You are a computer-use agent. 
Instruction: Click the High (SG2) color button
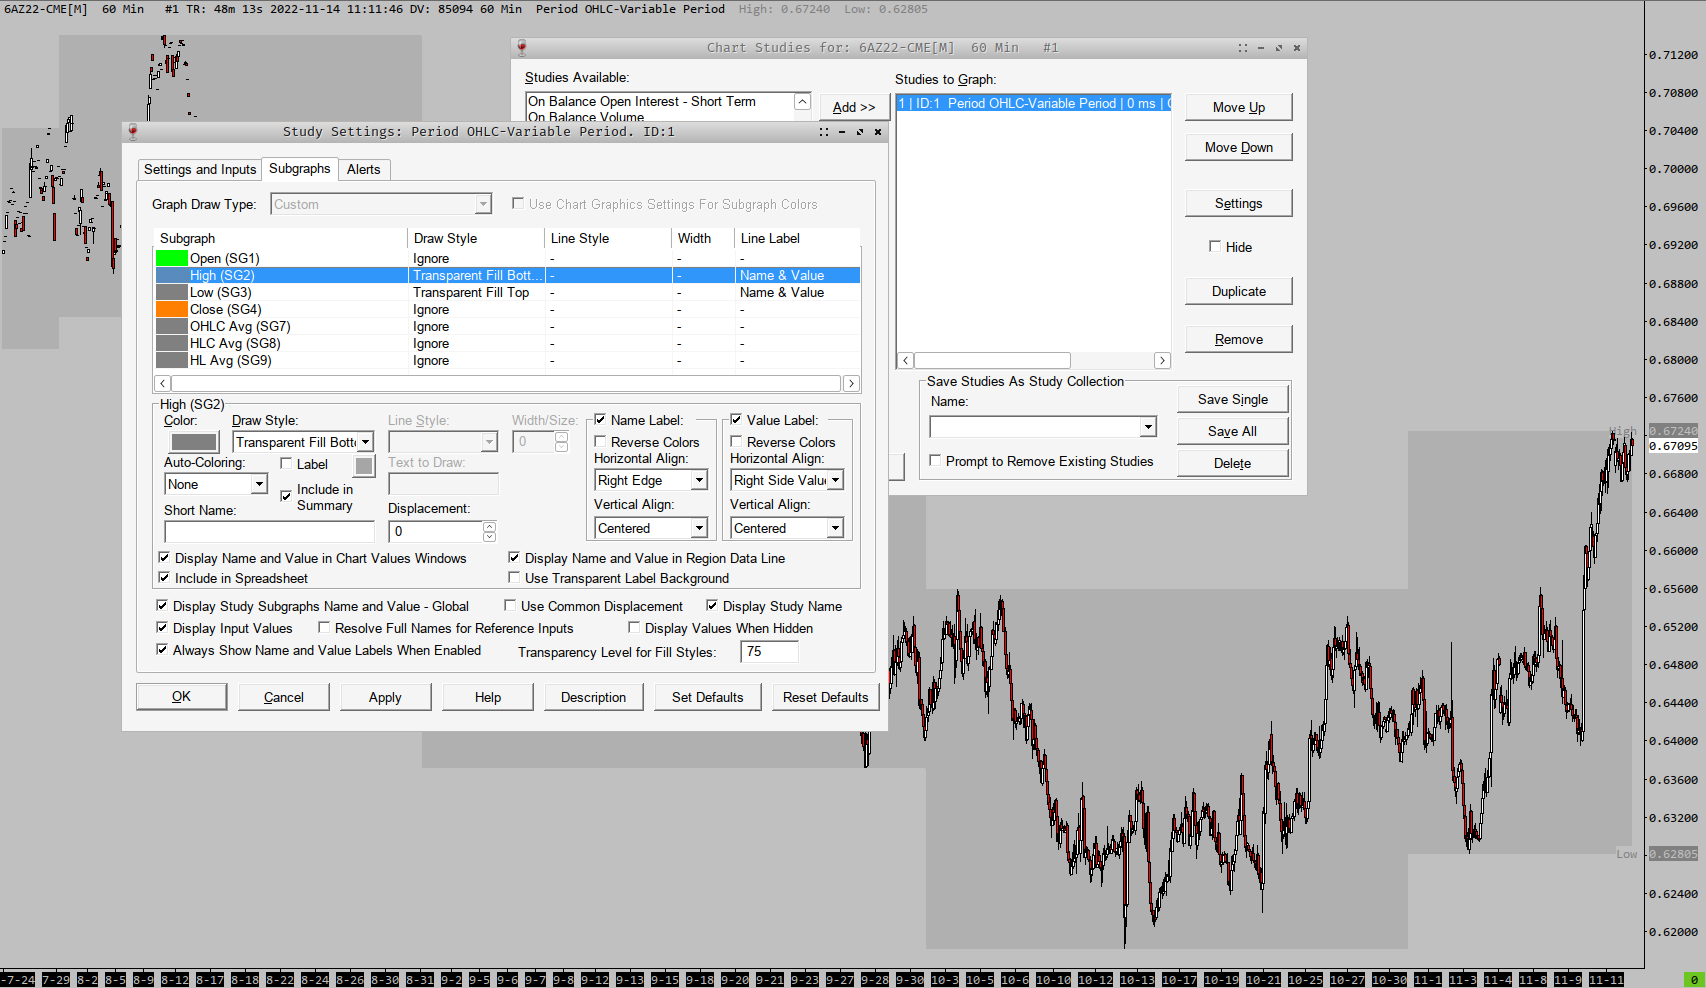(194, 442)
